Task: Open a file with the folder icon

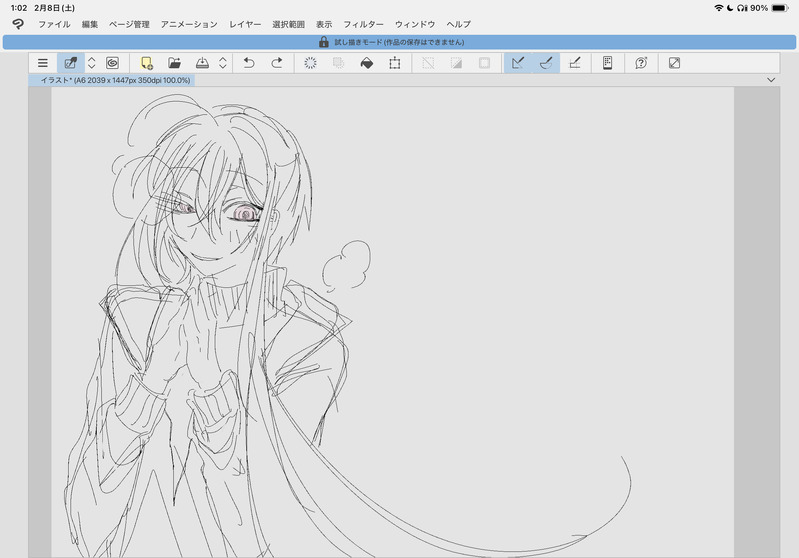Action: 174,63
